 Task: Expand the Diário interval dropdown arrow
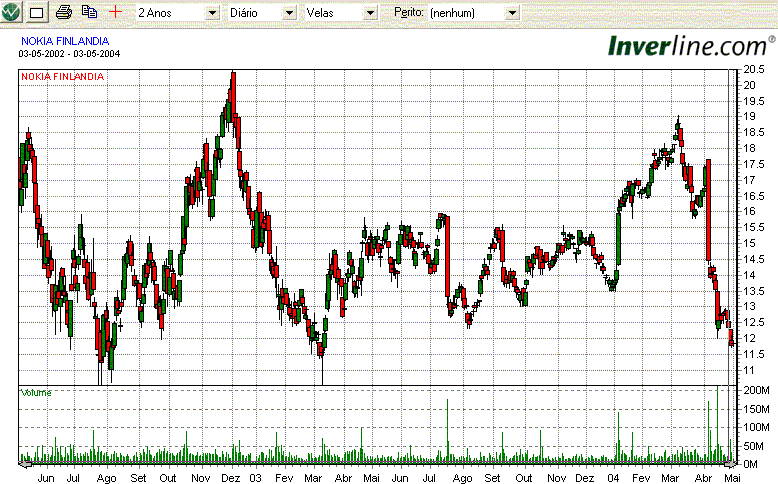[290, 13]
